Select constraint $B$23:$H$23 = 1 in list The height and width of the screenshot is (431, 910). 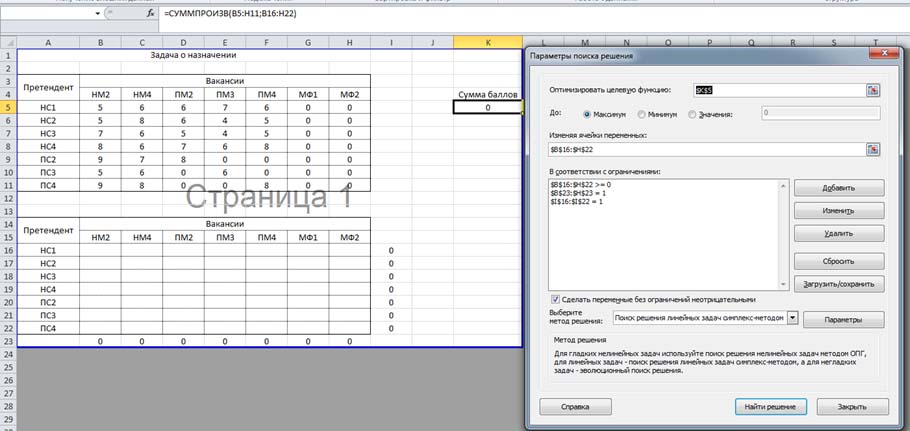click(x=577, y=192)
